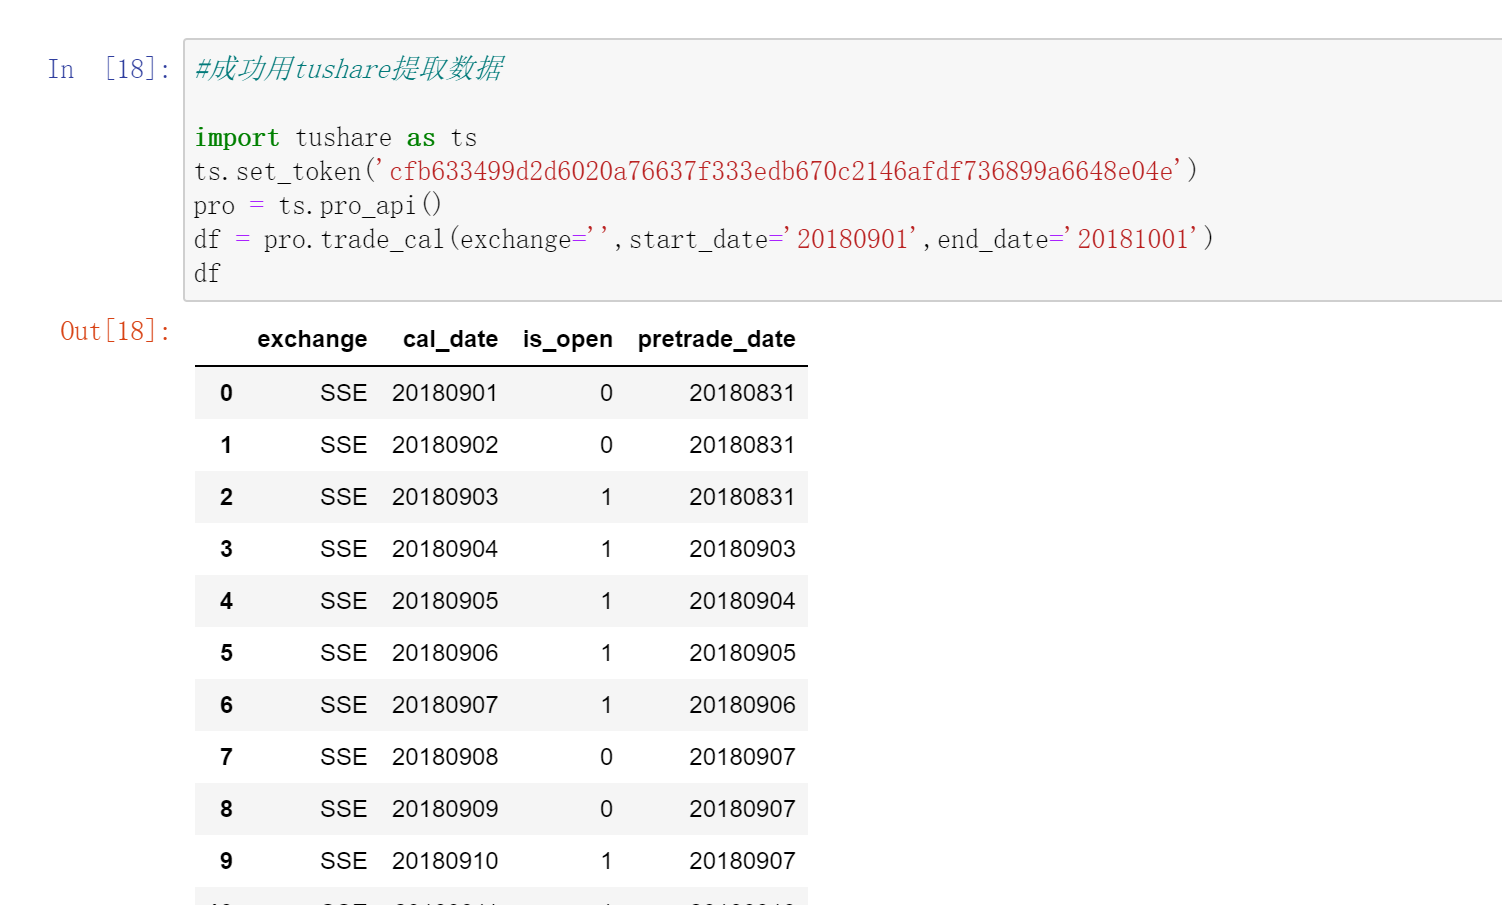This screenshot has height=905, width=1502.
Task: Click row index 9 in the table
Action: click(x=226, y=861)
